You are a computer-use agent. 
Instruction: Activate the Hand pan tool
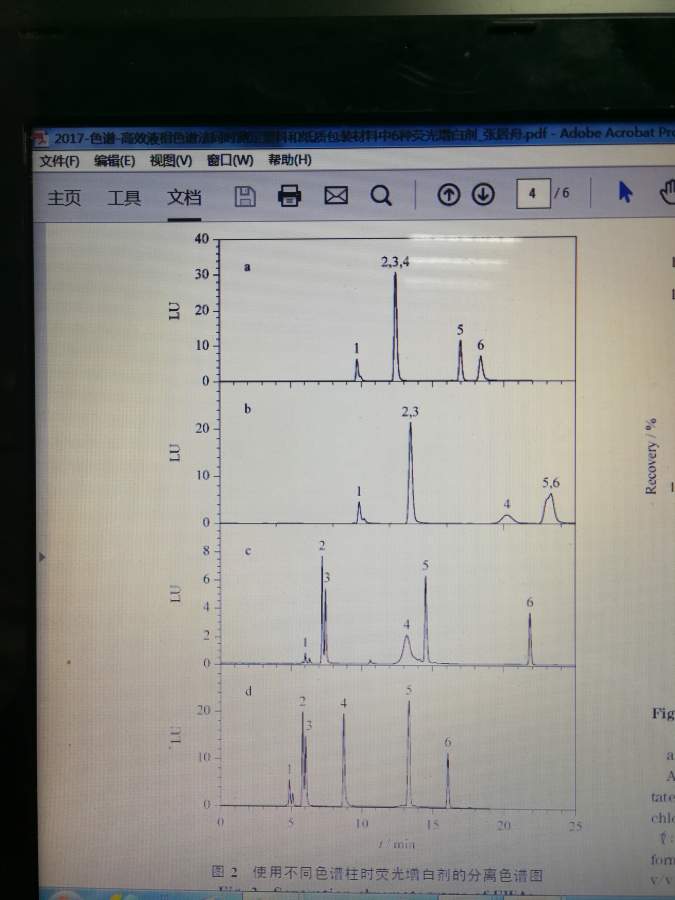click(x=665, y=192)
